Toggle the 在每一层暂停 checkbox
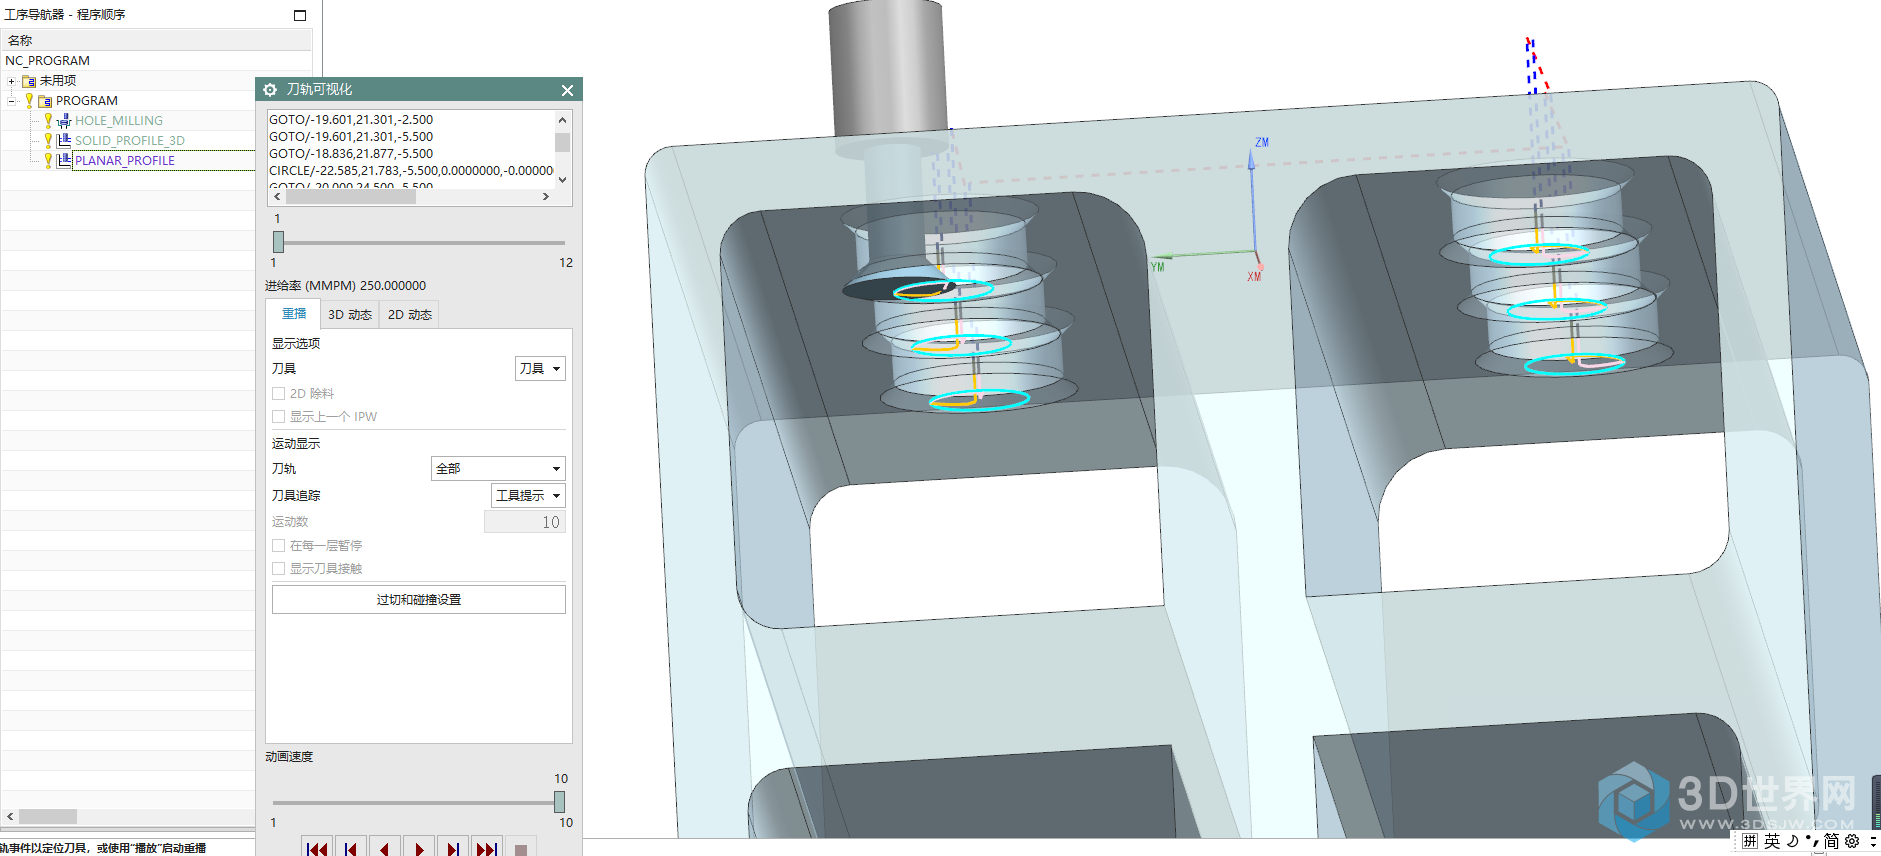The image size is (1881, 856). [279, 546]
